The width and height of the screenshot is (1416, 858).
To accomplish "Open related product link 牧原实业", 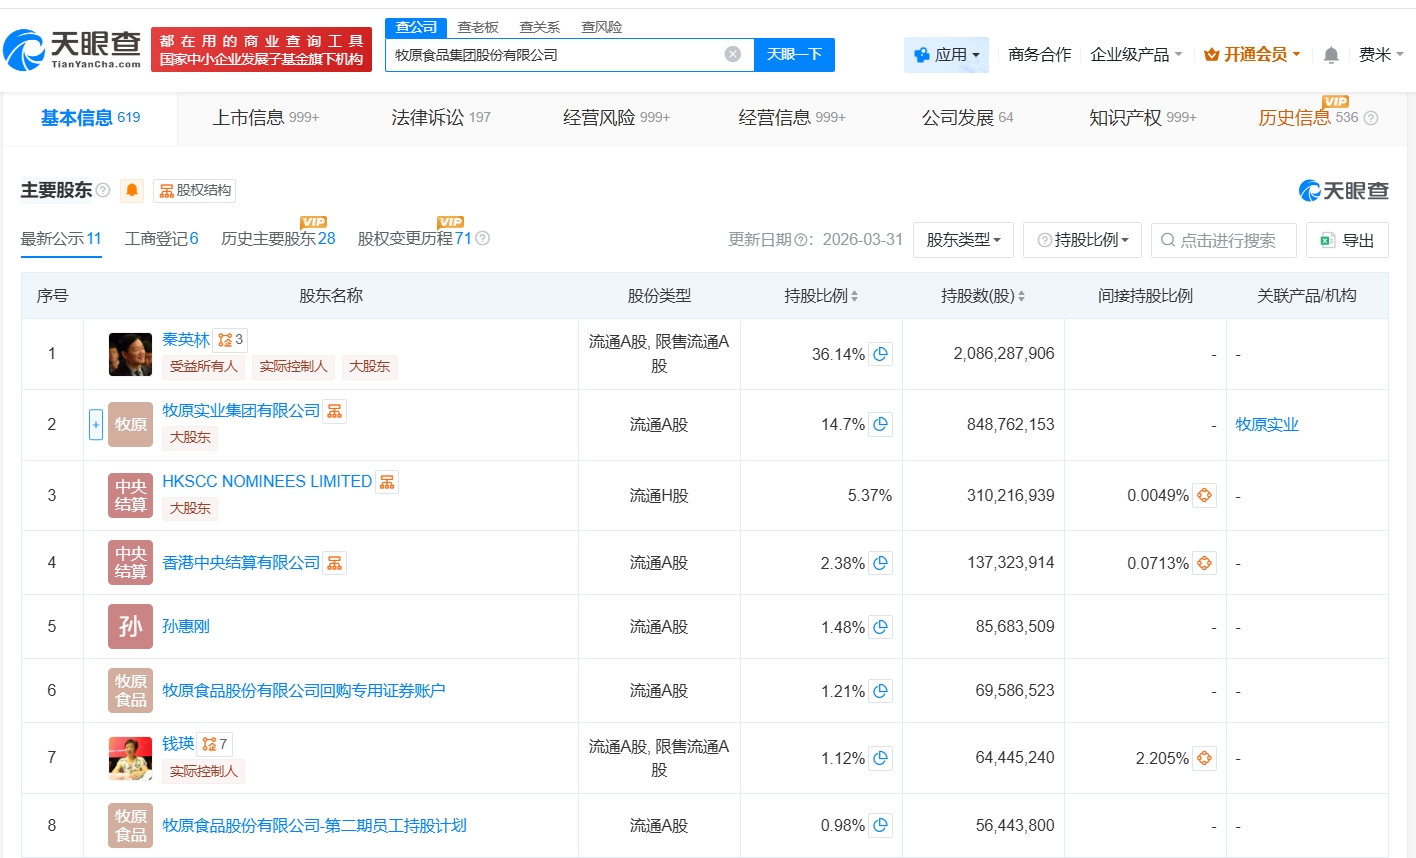I will tap(1267, 424).
